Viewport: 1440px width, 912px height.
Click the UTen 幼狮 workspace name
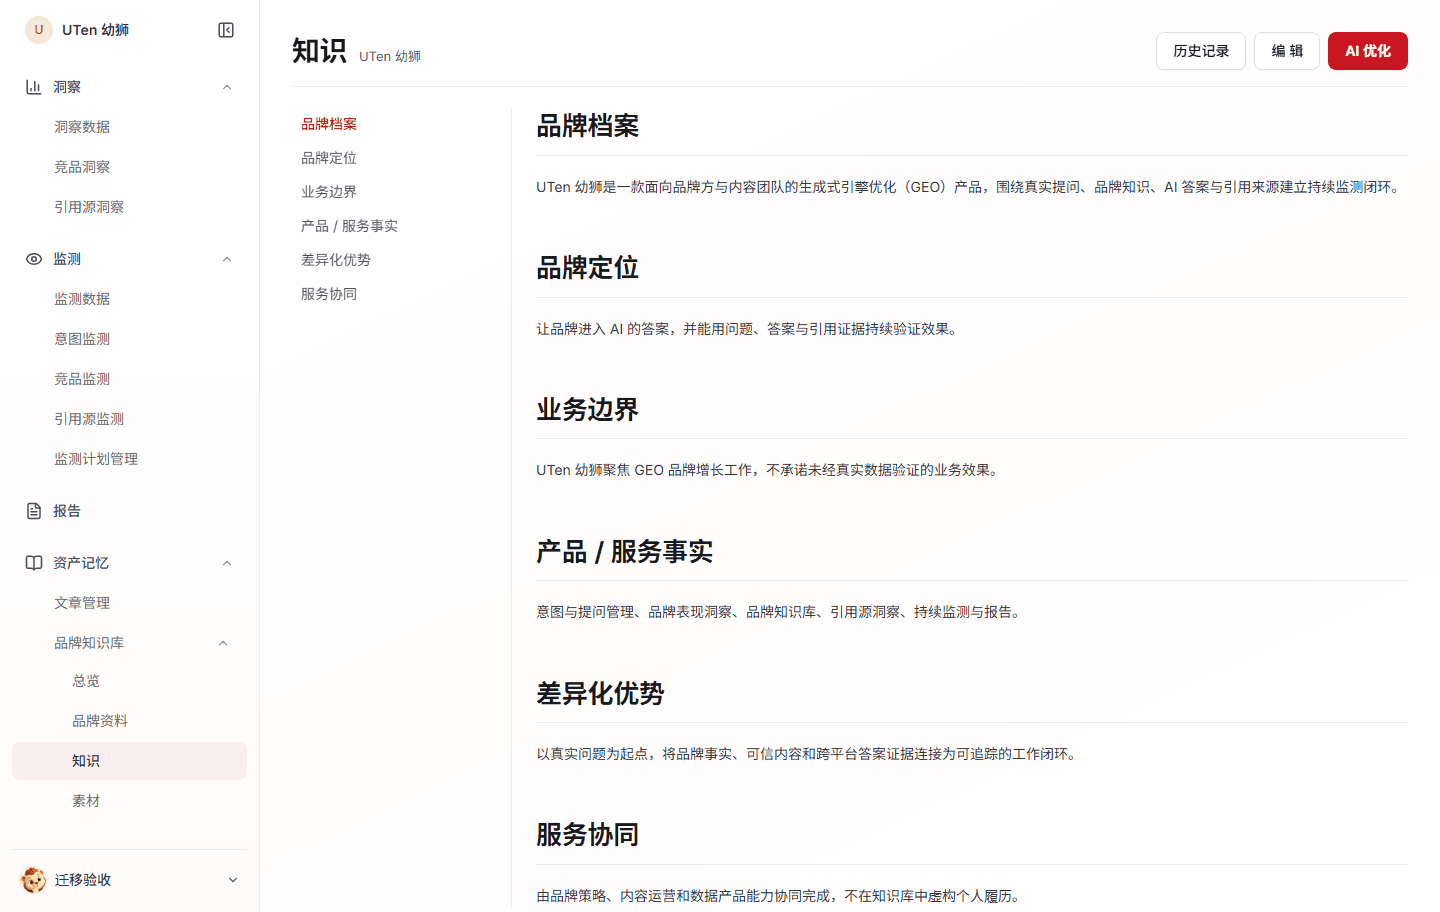pyautogui.click(x=95, y=30)
